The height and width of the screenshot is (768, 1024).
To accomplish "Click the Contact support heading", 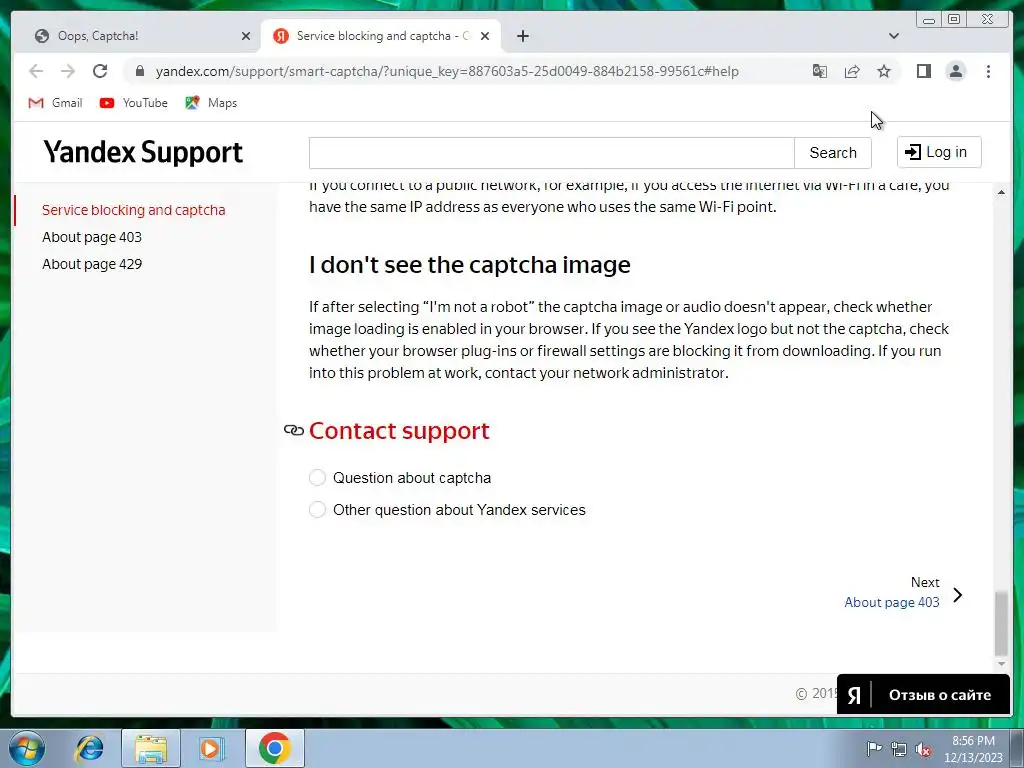I will [399, 430].
